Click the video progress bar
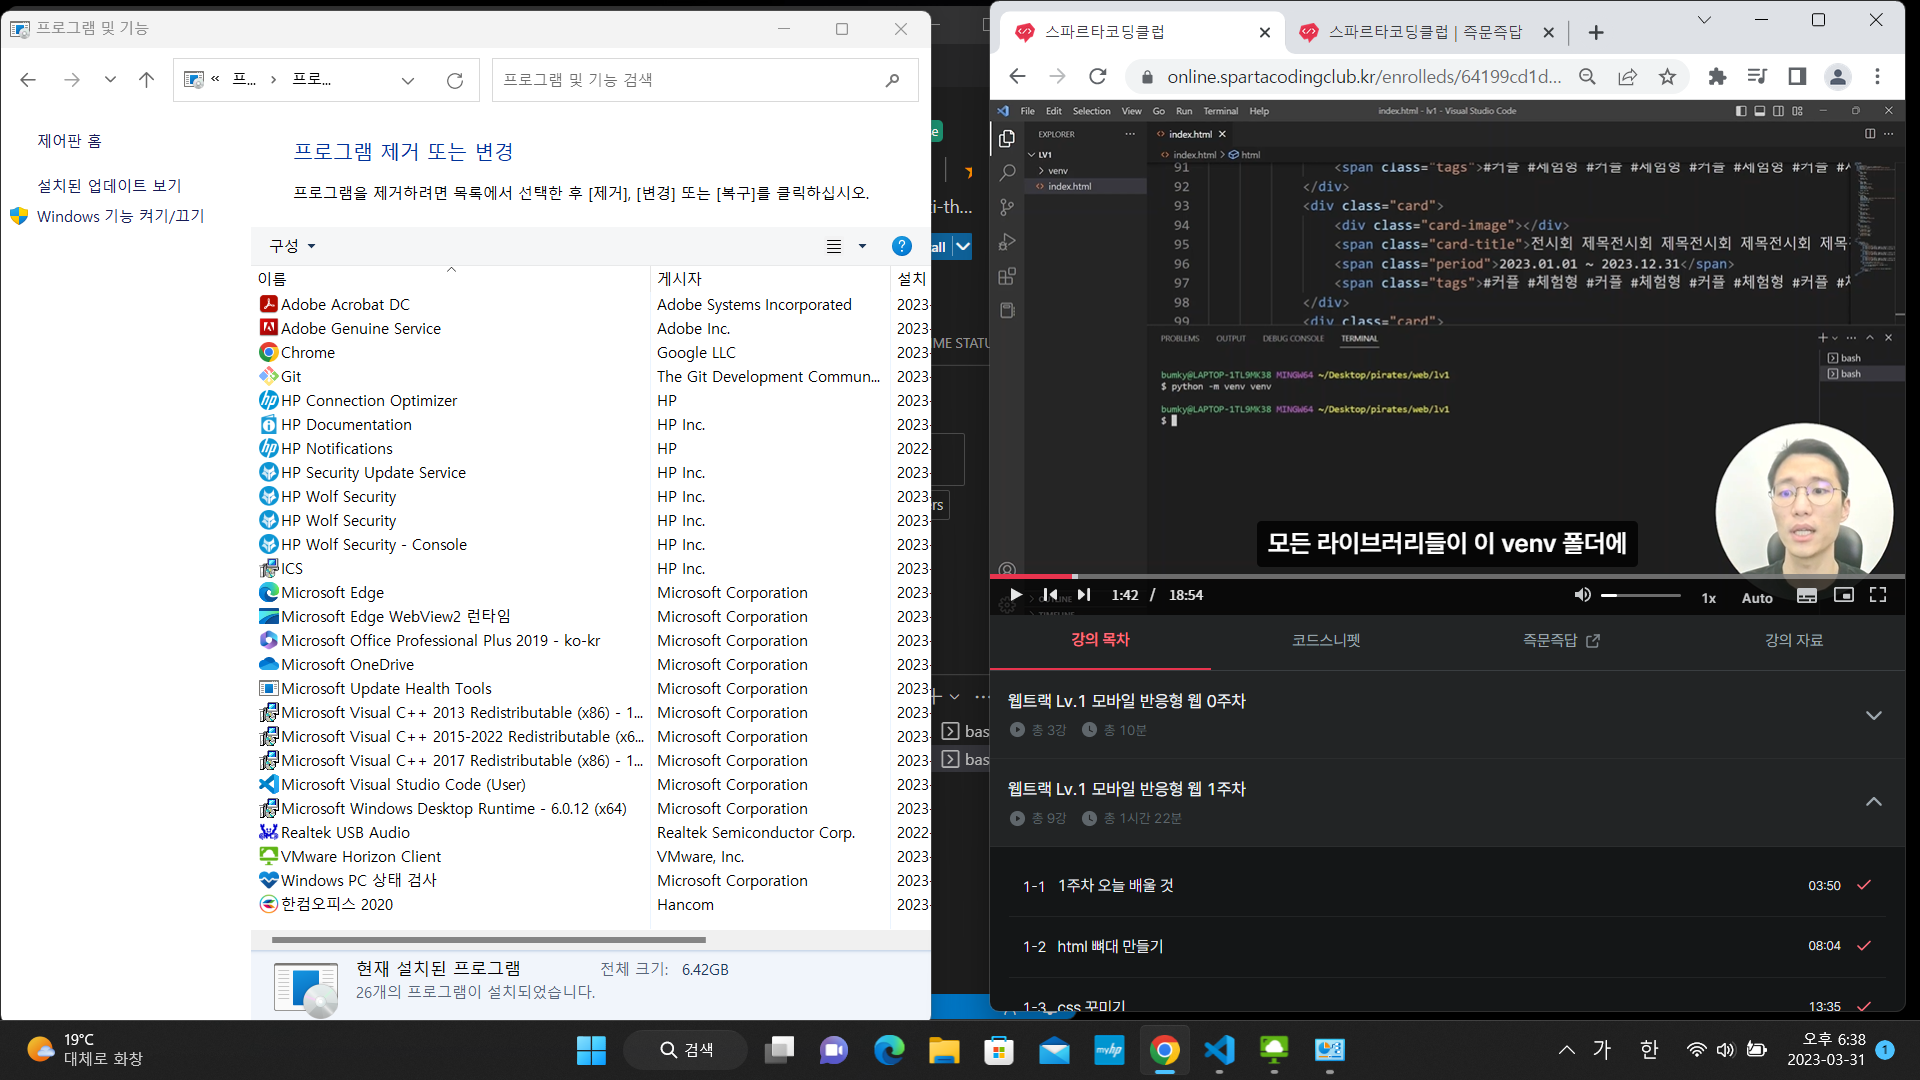1920x1080 pixels. 1447,576
